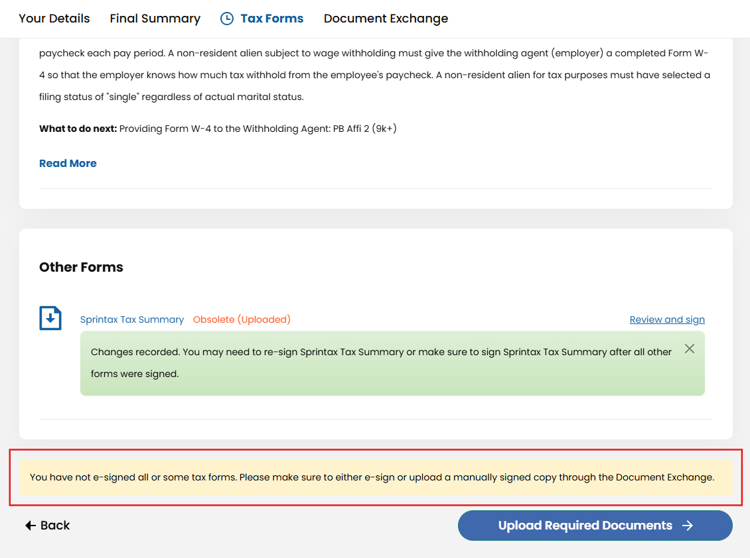
Task: Open the Review and sign link
Action: point(667,319)
